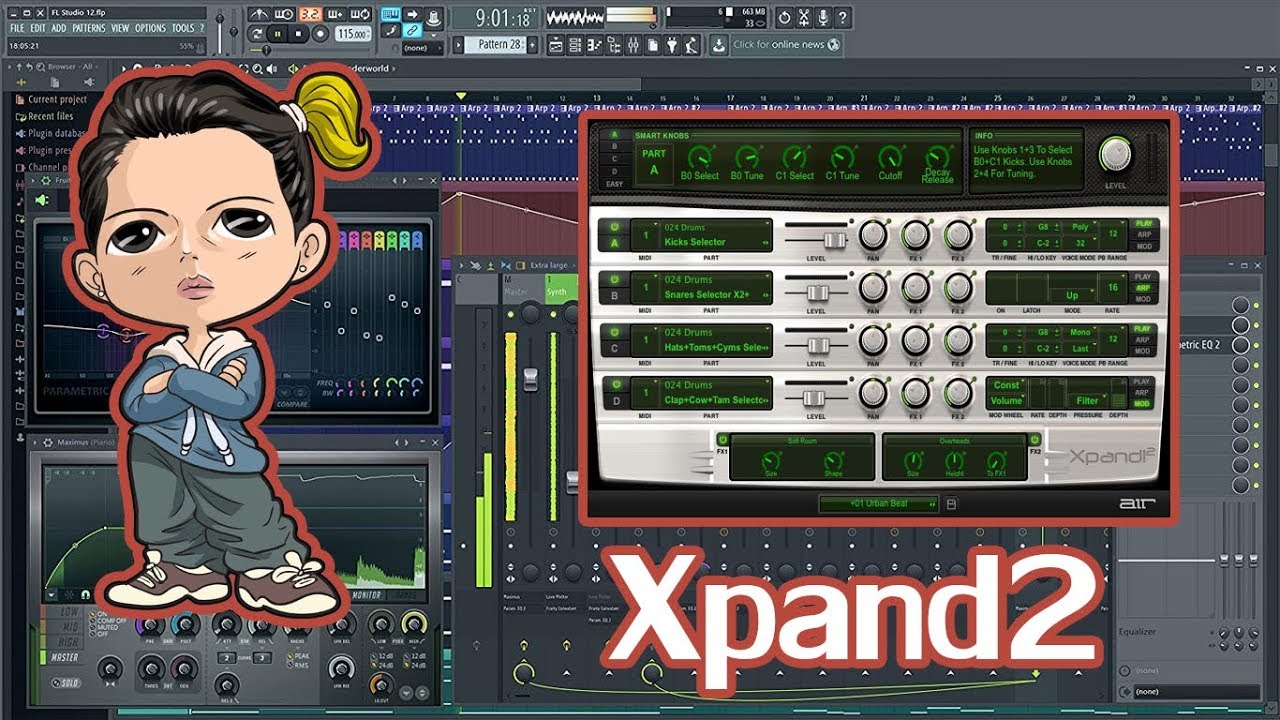
Task: Click the 'Click for online news' bar
Action: pos(785,45)
